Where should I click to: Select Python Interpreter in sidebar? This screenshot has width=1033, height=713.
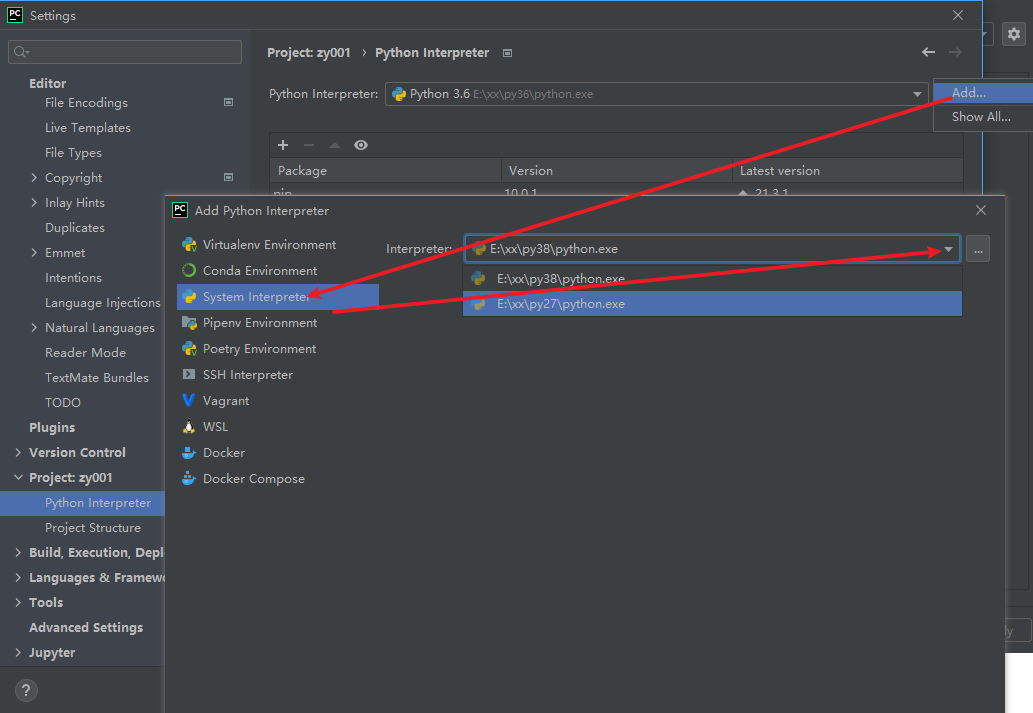tap(82, 503)
